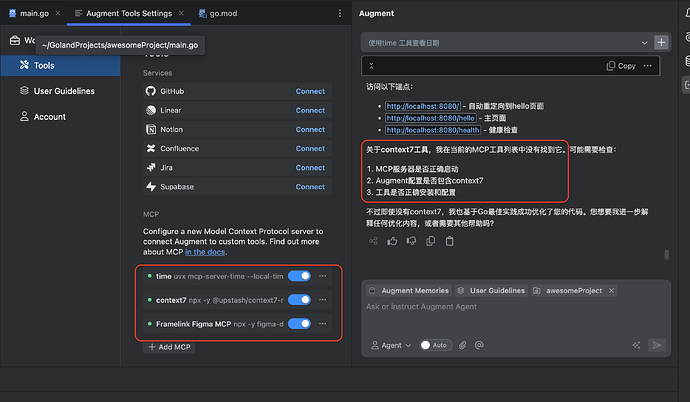
Task: Toggle the time MCP server switch
Action: 299,276
